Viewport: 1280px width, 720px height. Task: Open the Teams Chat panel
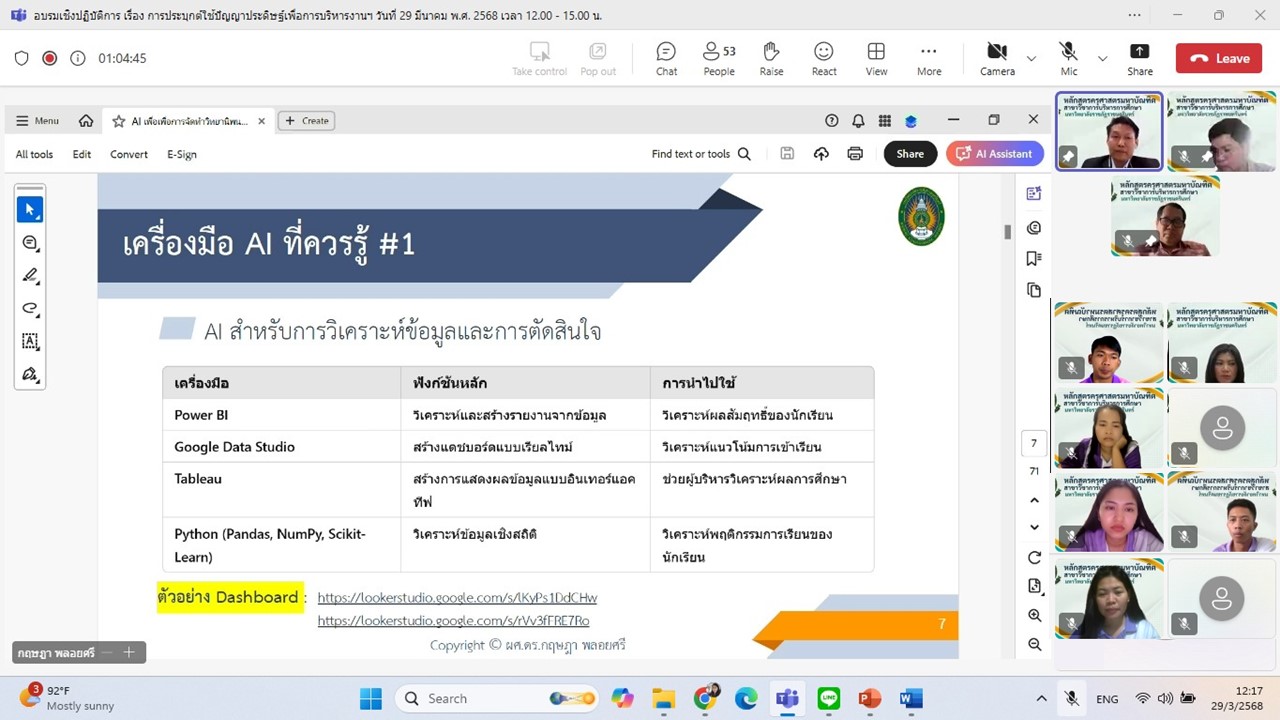(x=666, y=58)
